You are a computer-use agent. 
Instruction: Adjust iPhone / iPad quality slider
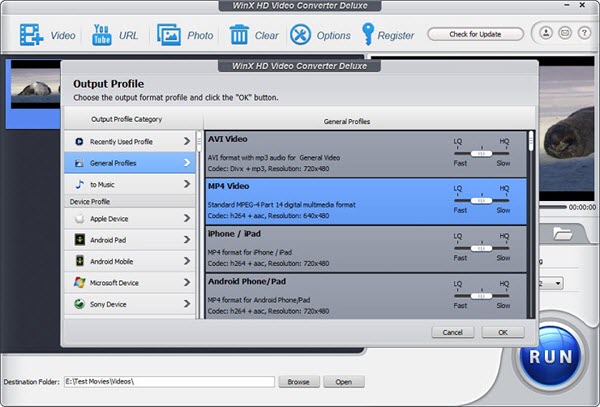pyautogui.click(x=481, y=248)
